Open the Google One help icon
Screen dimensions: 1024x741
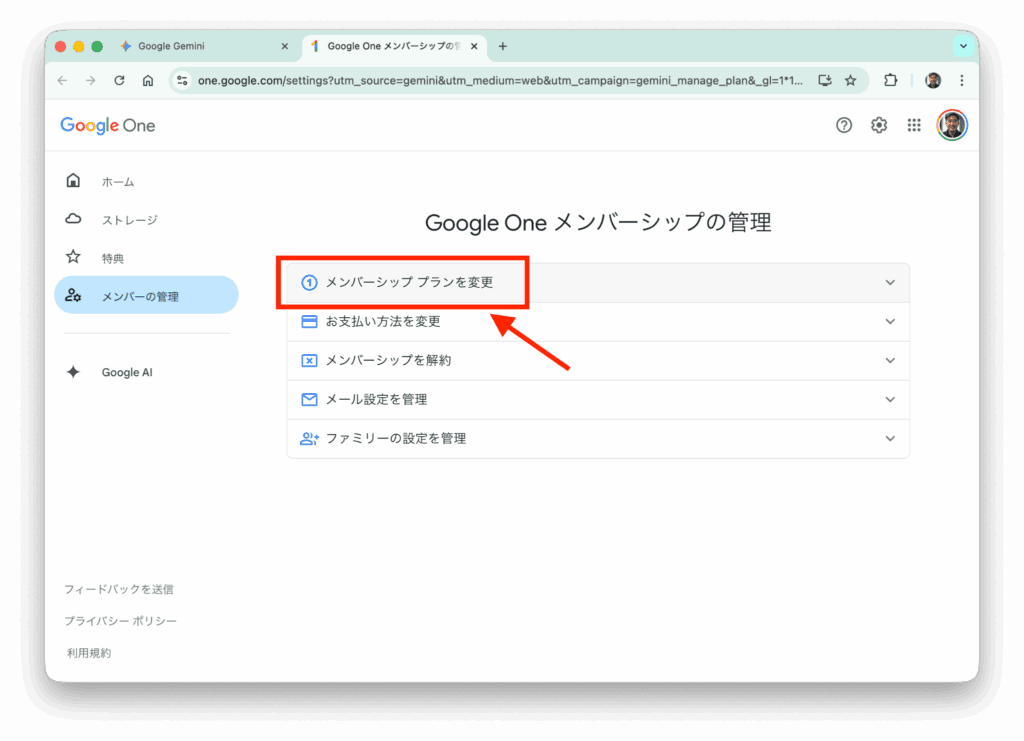844,125
